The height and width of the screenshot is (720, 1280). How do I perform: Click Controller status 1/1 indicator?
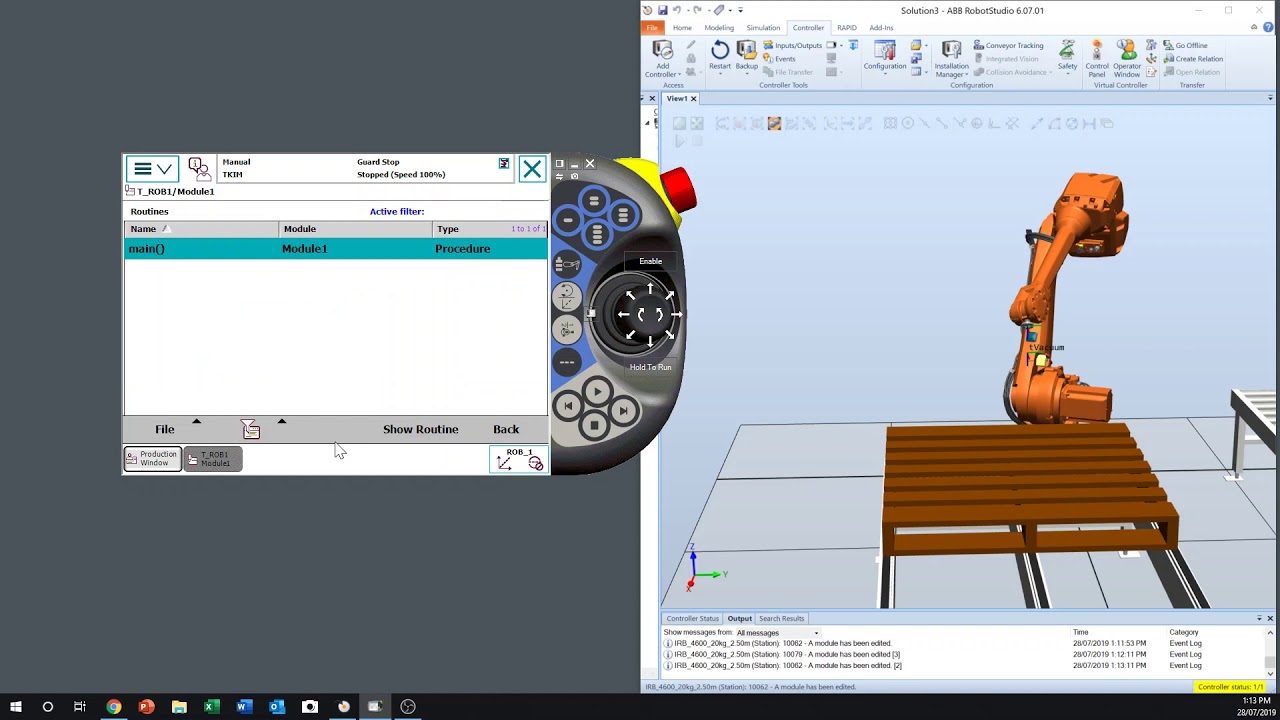pyautogui.click(x=1231, y=687)
